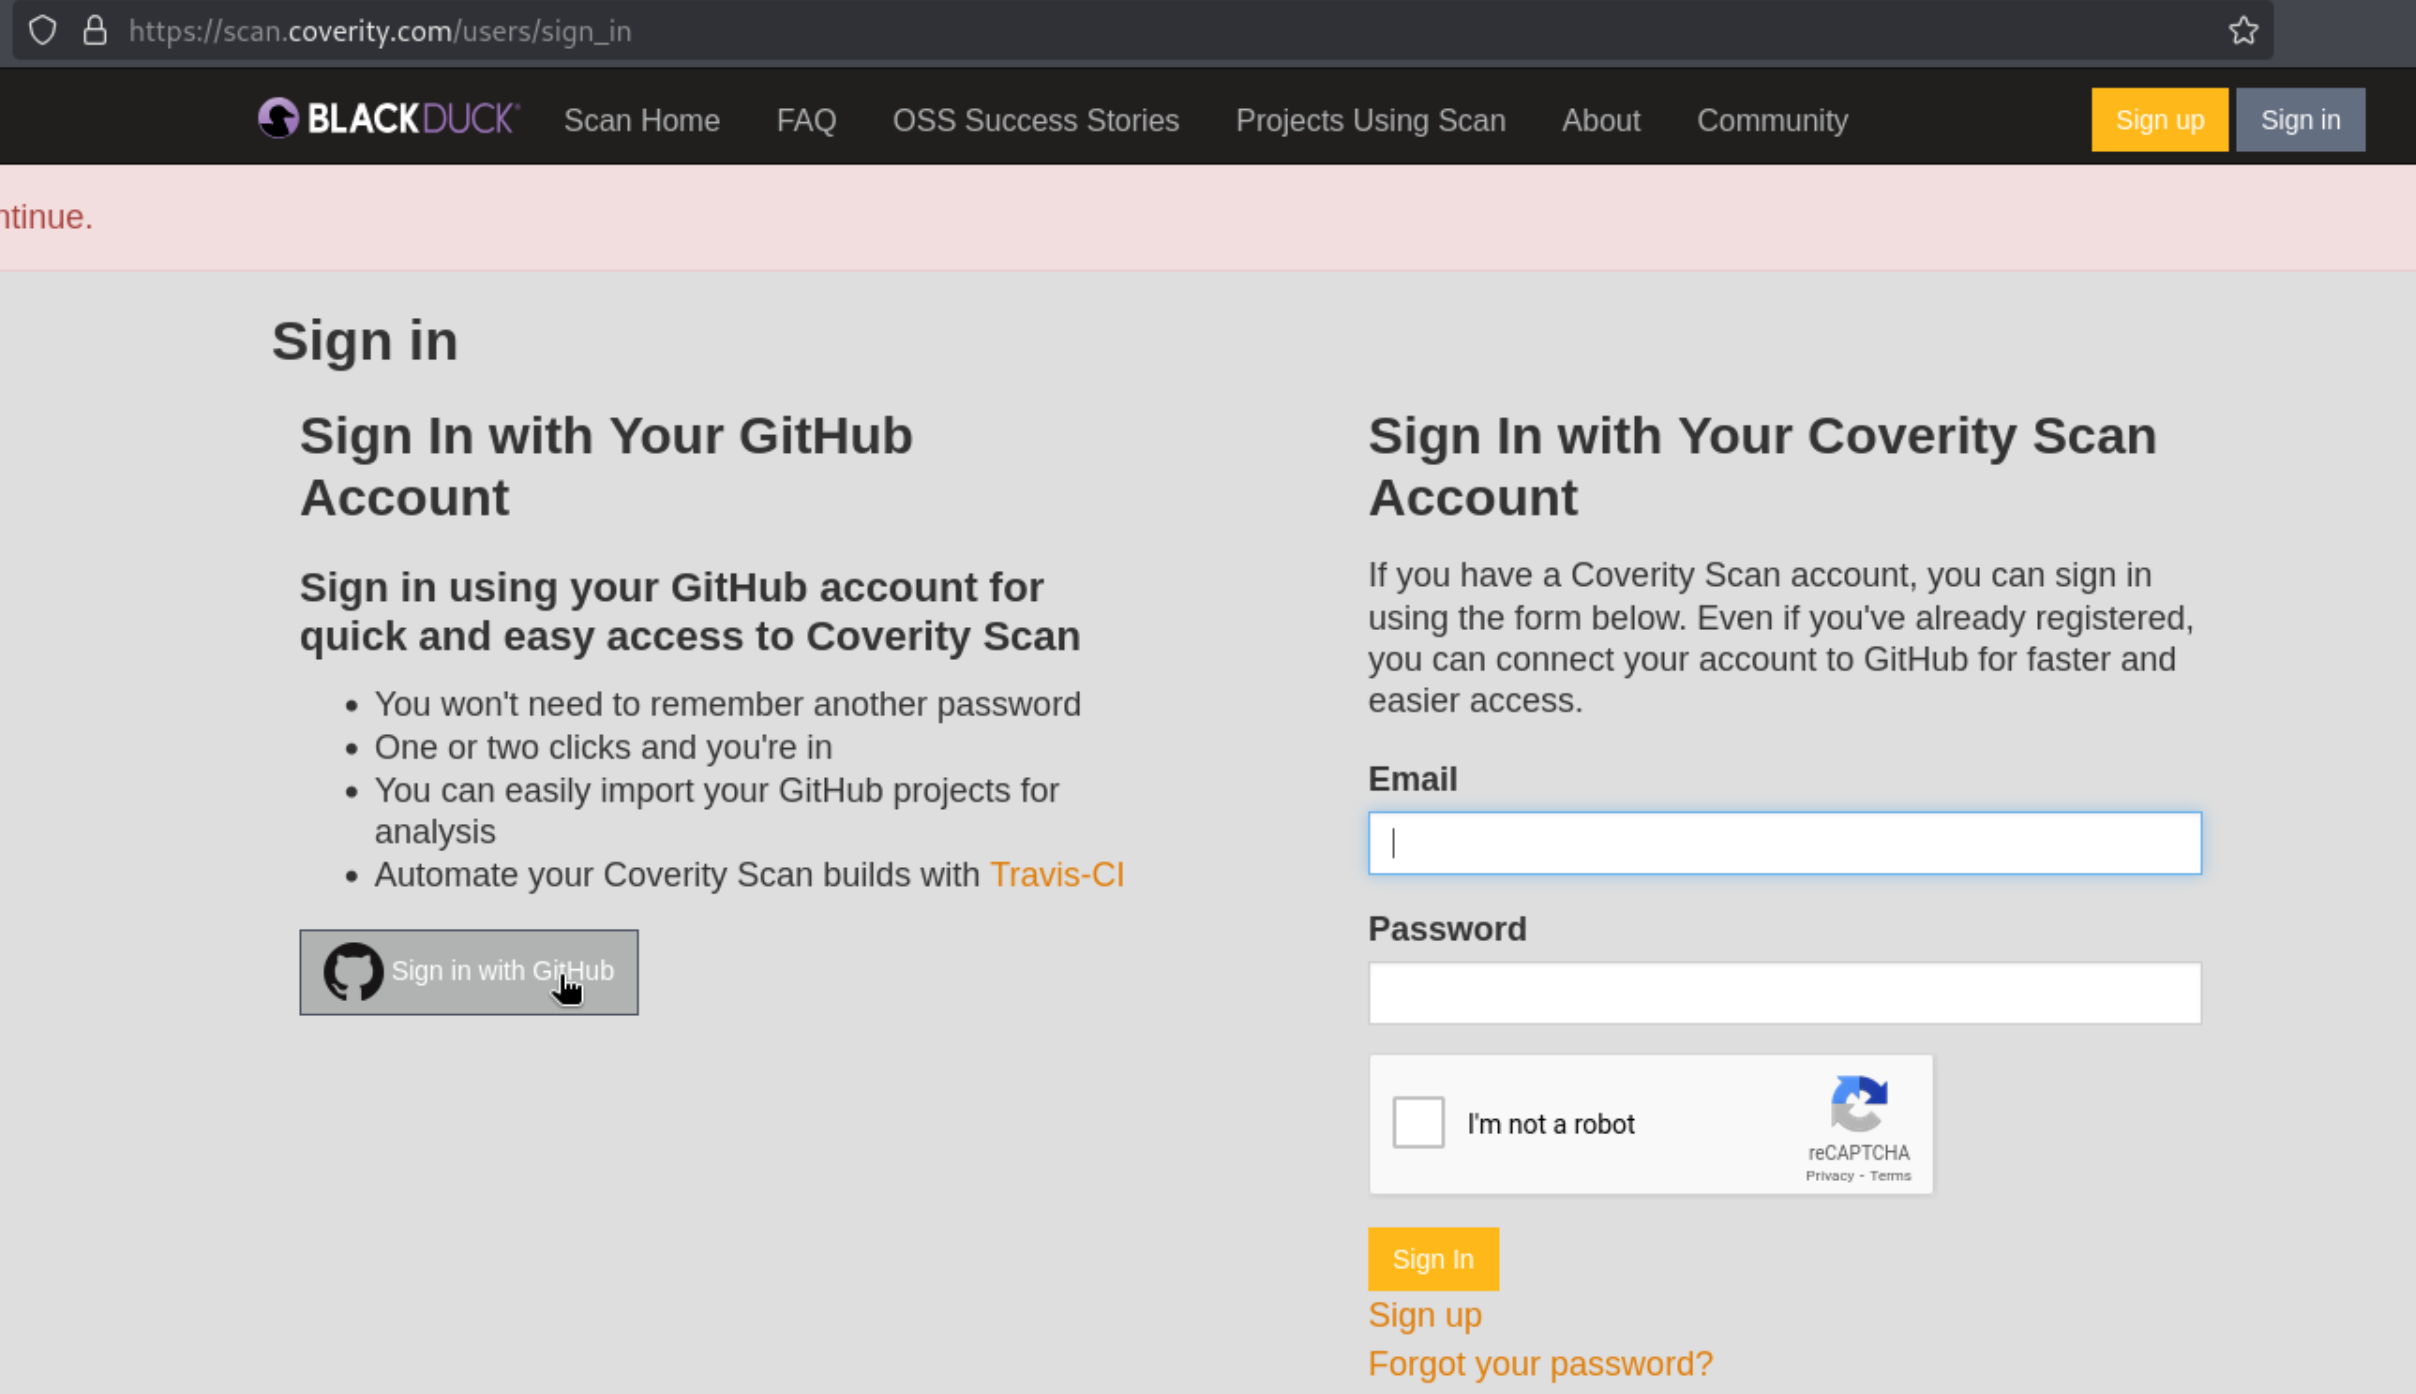Open the About navigation item
Viewport: 2416px width, 1394px height.
1601,120
